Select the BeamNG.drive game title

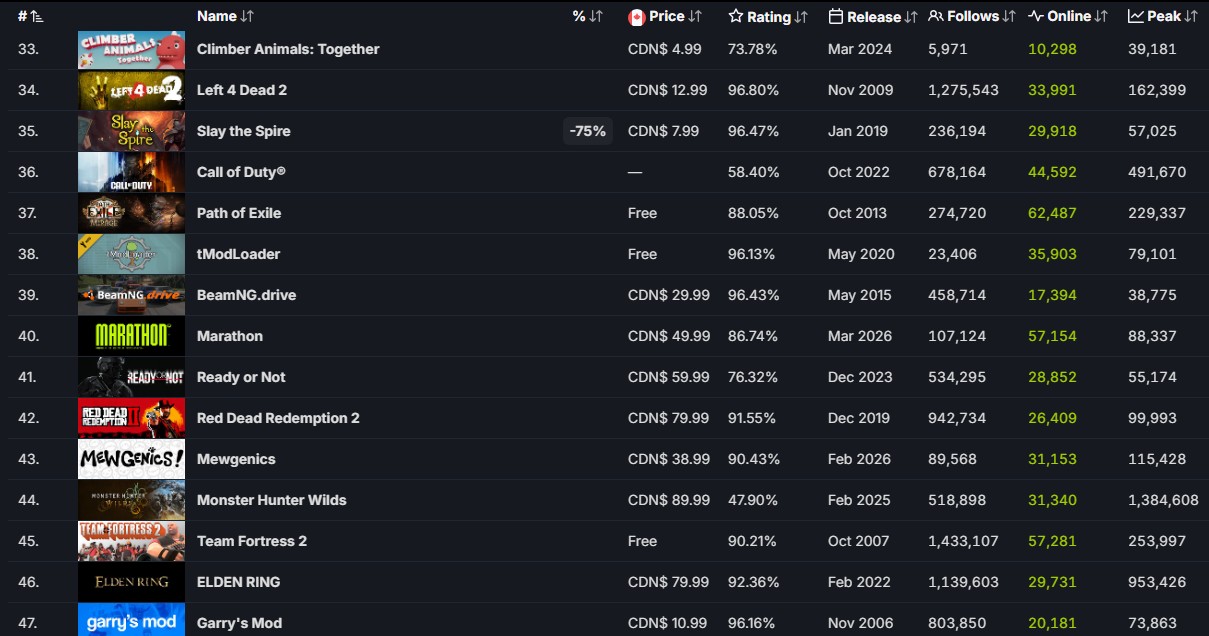[246, 295]
